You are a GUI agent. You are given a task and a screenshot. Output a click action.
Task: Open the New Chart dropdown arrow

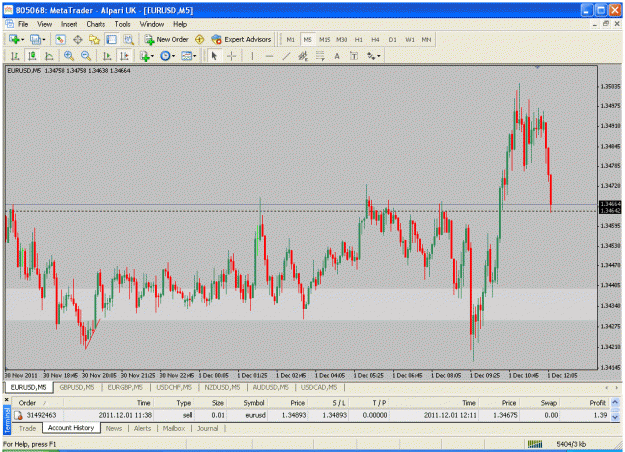coord(22,39)
